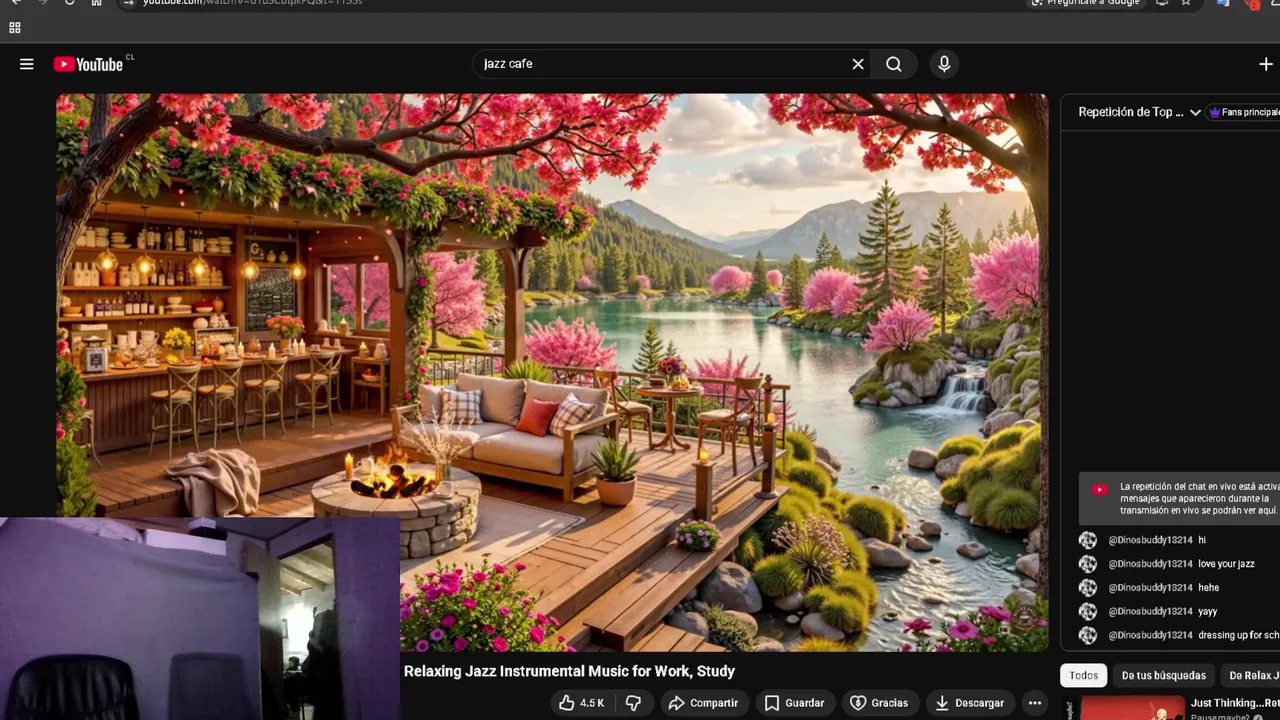Save the video with Guardar
The height and width of the screenshot is (720, 1280).
click(x=794, y=703)
